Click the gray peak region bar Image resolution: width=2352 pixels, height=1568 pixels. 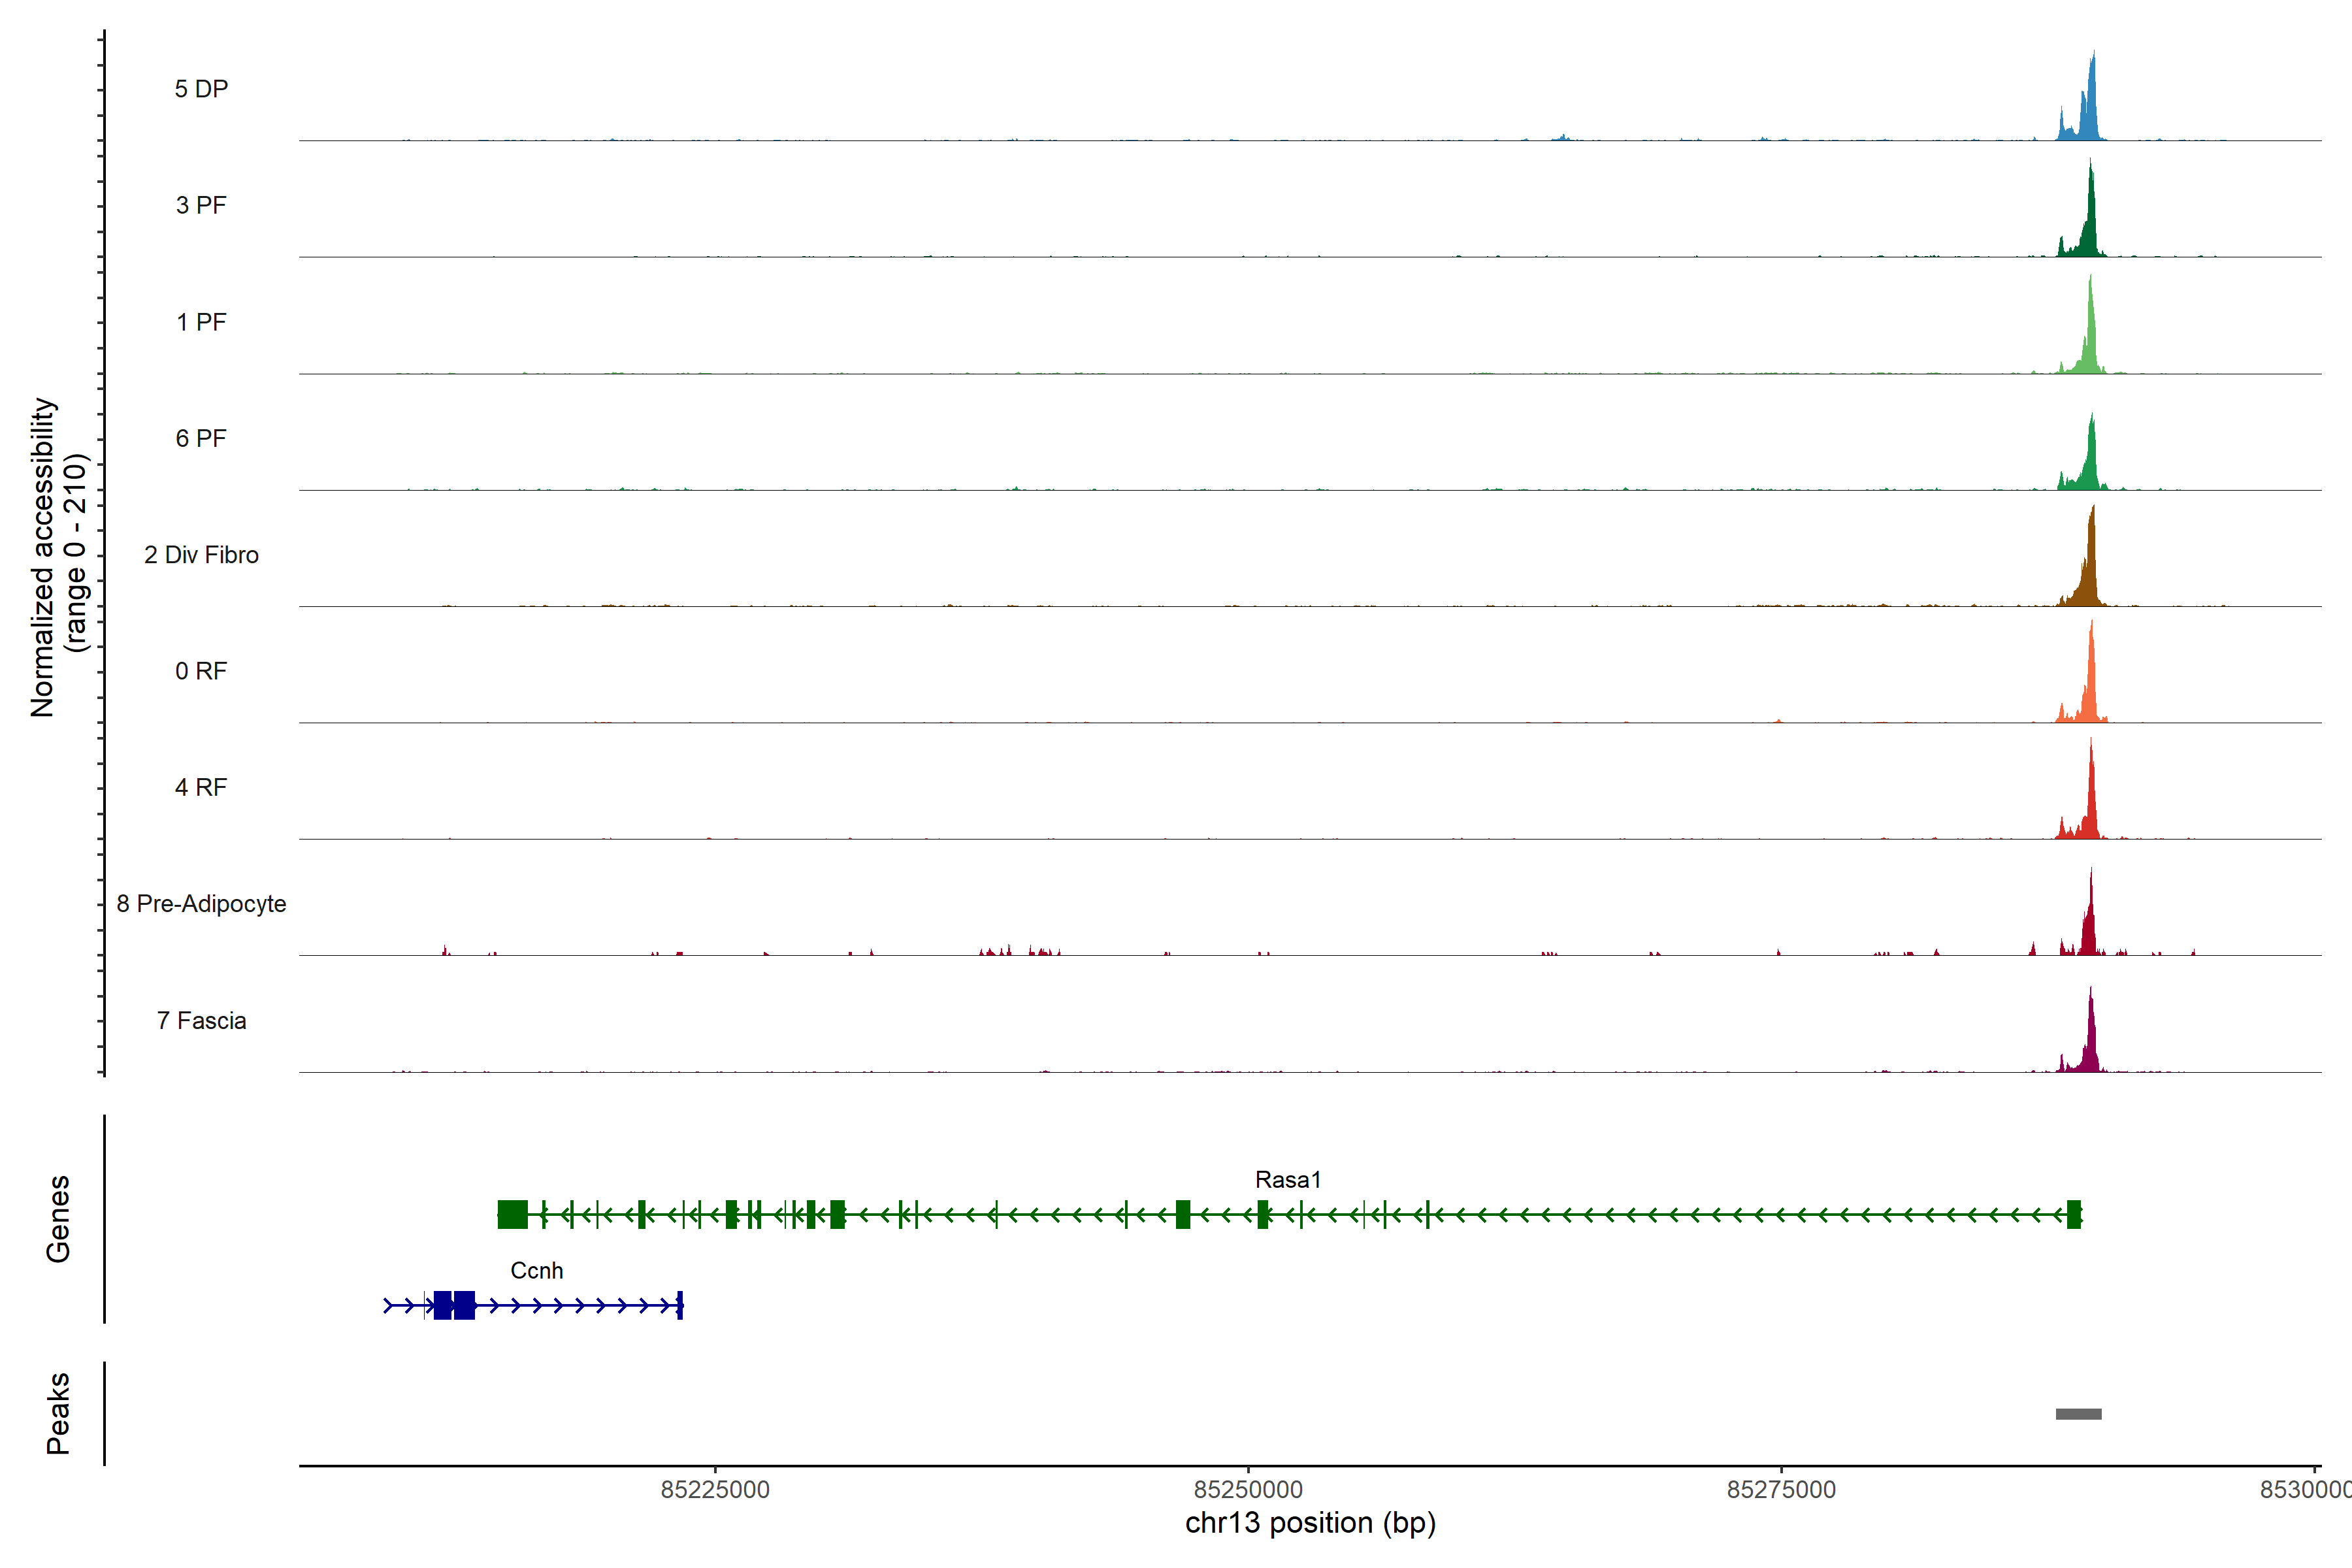tap(2078, 1414)
